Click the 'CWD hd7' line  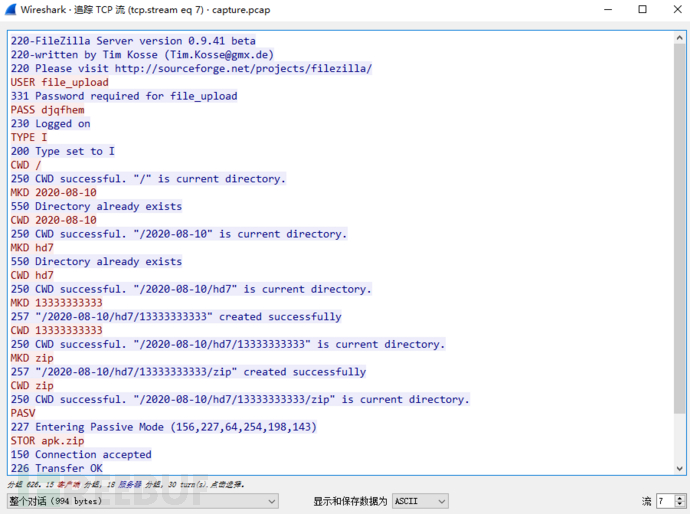(32, 275)
